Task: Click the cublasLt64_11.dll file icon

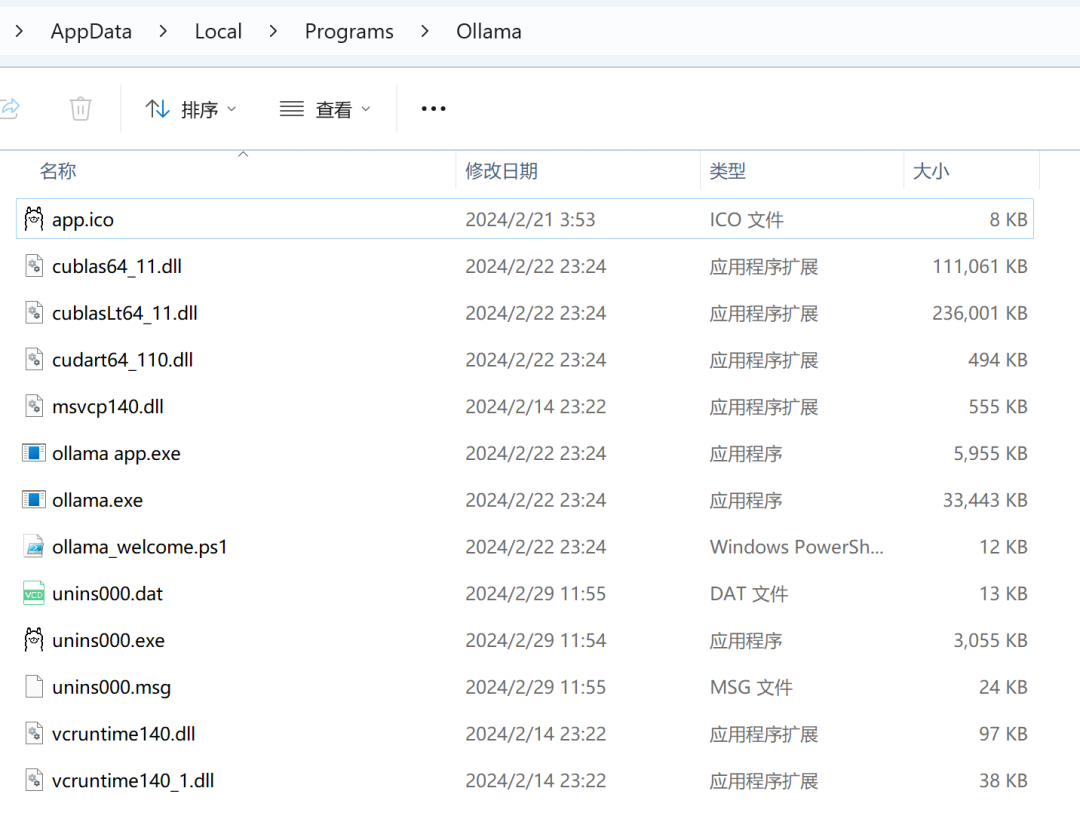Action: pos(34,313)
